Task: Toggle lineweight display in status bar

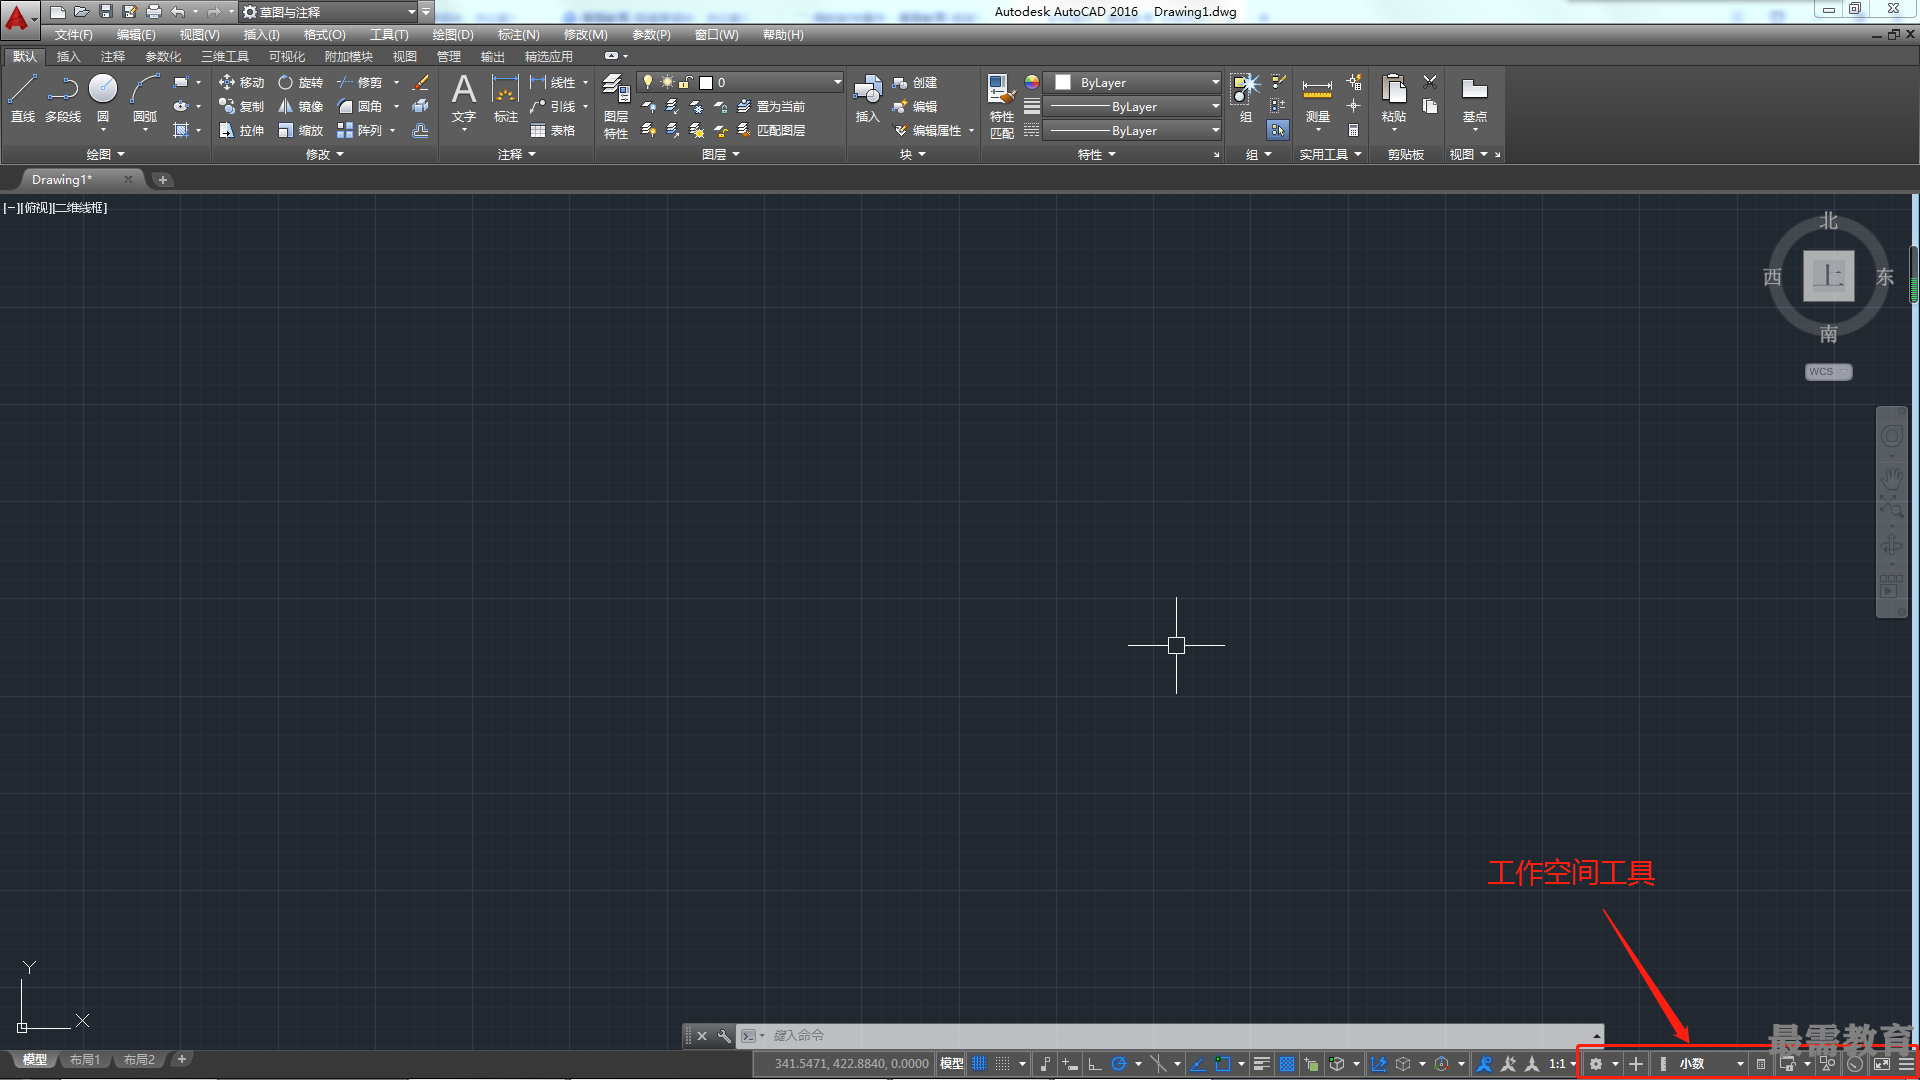Action: (1262, 1064)
